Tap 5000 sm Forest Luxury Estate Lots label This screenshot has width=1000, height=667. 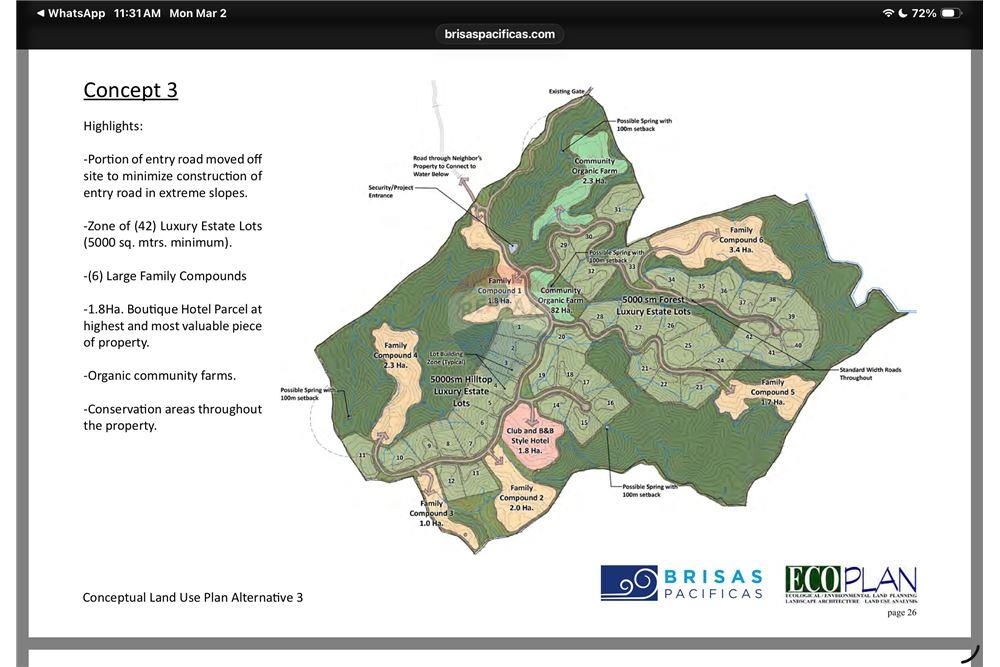point(653,305)
